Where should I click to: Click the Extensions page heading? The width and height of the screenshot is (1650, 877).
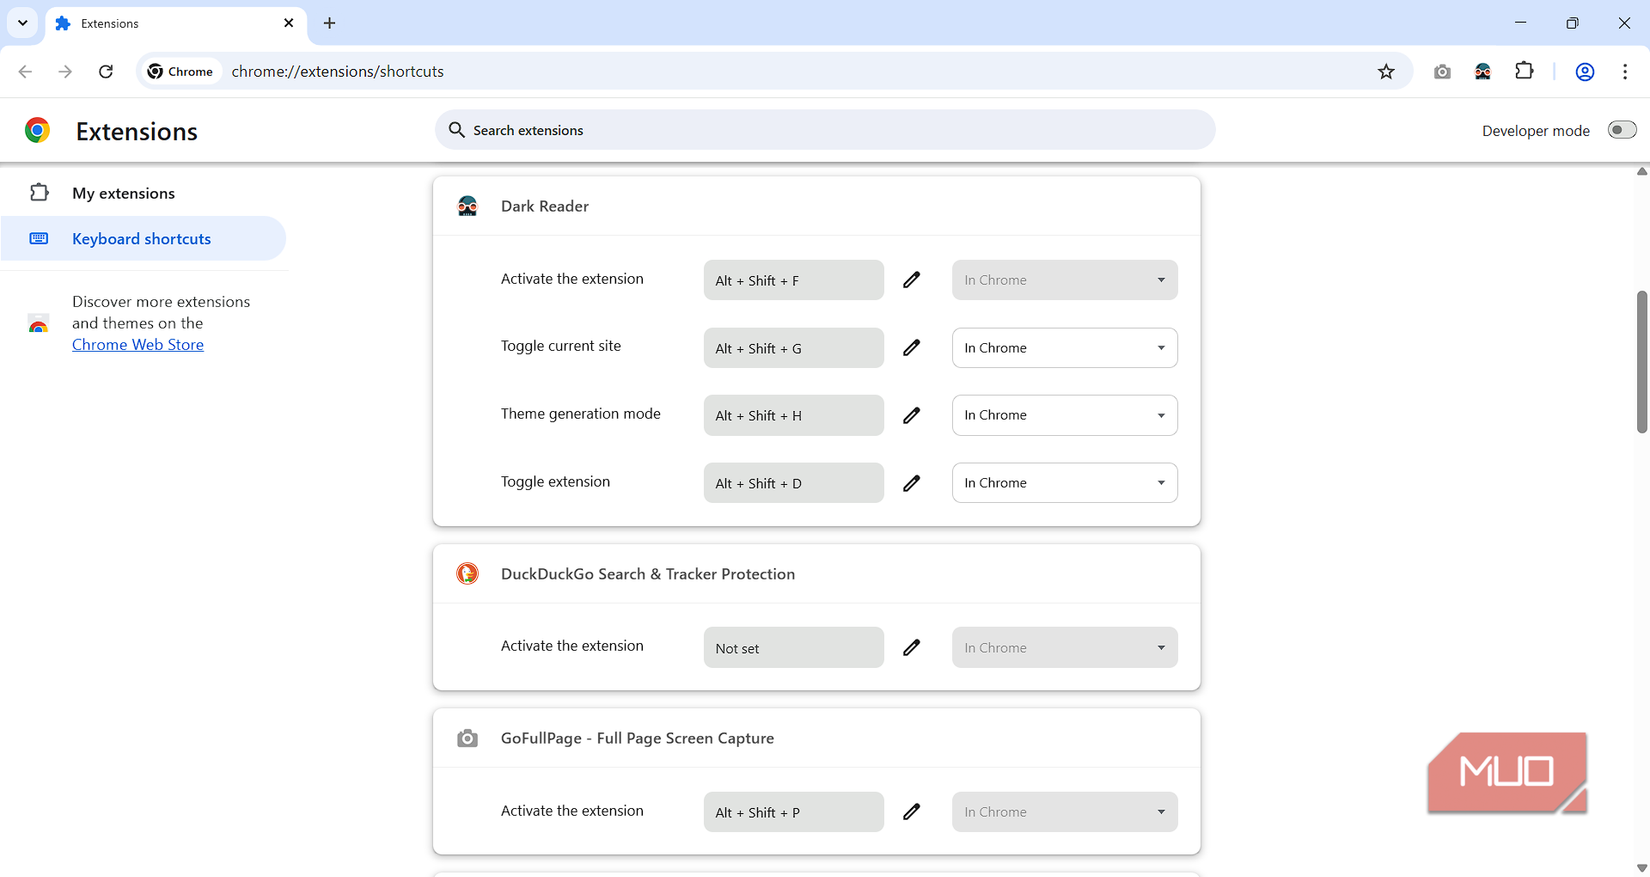click(137, 131)
